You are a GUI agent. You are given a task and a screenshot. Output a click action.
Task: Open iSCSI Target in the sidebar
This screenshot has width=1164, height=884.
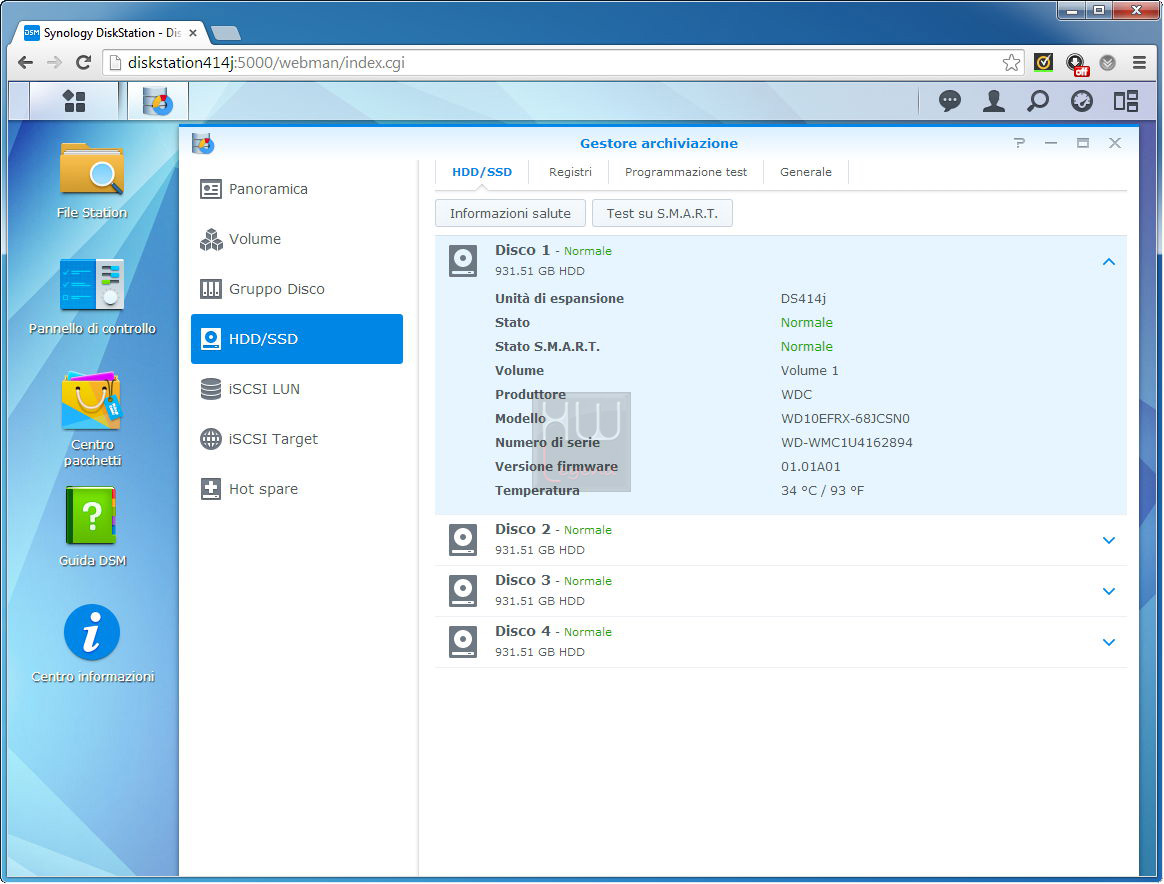297,439
